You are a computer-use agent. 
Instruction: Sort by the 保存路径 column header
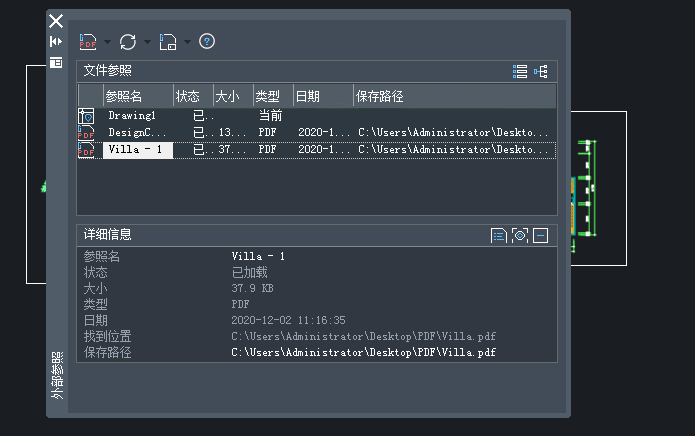(454, 96)
